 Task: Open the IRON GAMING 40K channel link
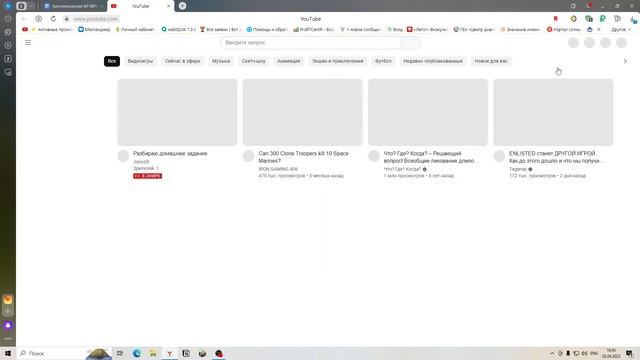pos(278,169)
